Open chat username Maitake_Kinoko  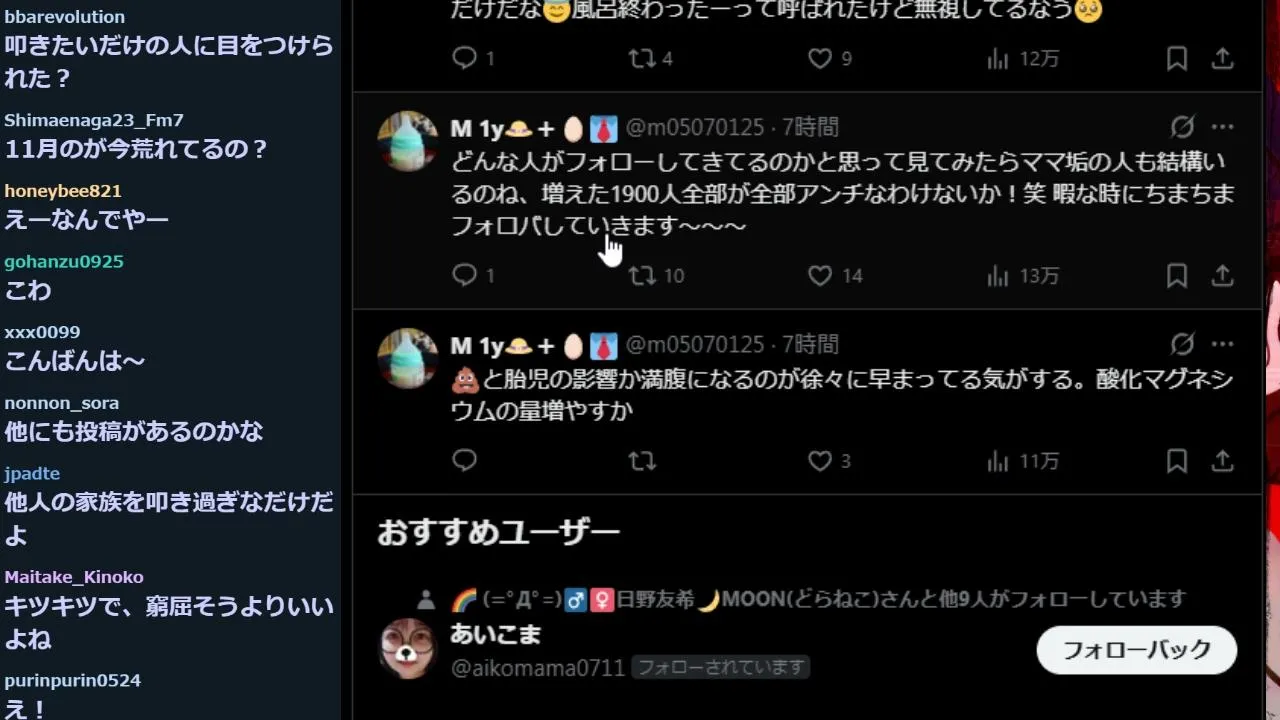[74, 577]
